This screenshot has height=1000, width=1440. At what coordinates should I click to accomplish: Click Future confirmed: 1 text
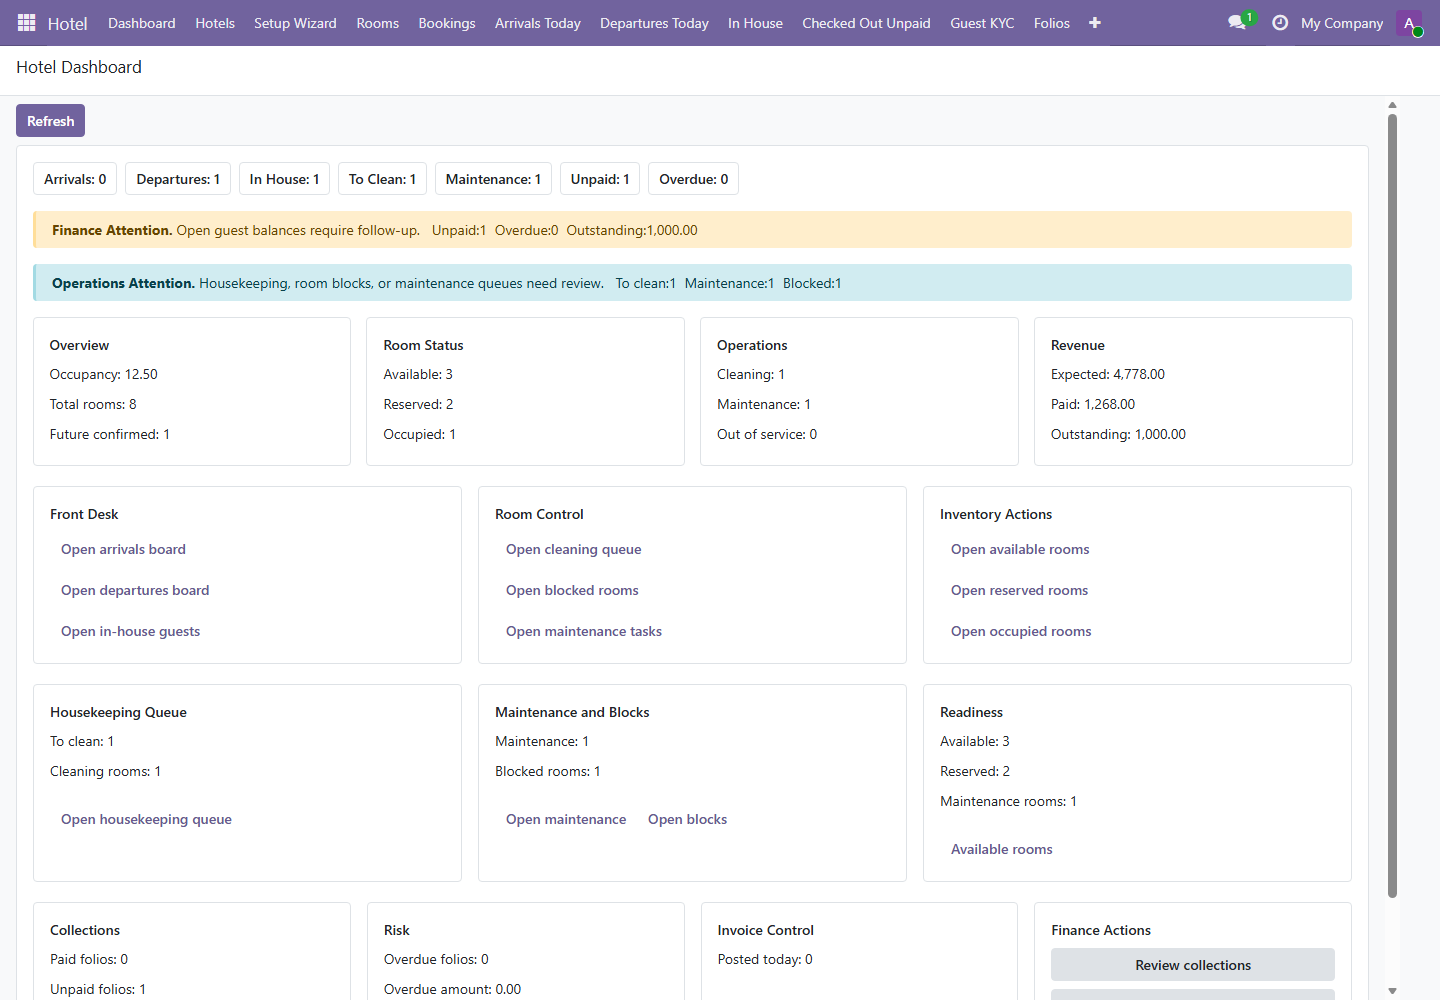coord(110,434)
